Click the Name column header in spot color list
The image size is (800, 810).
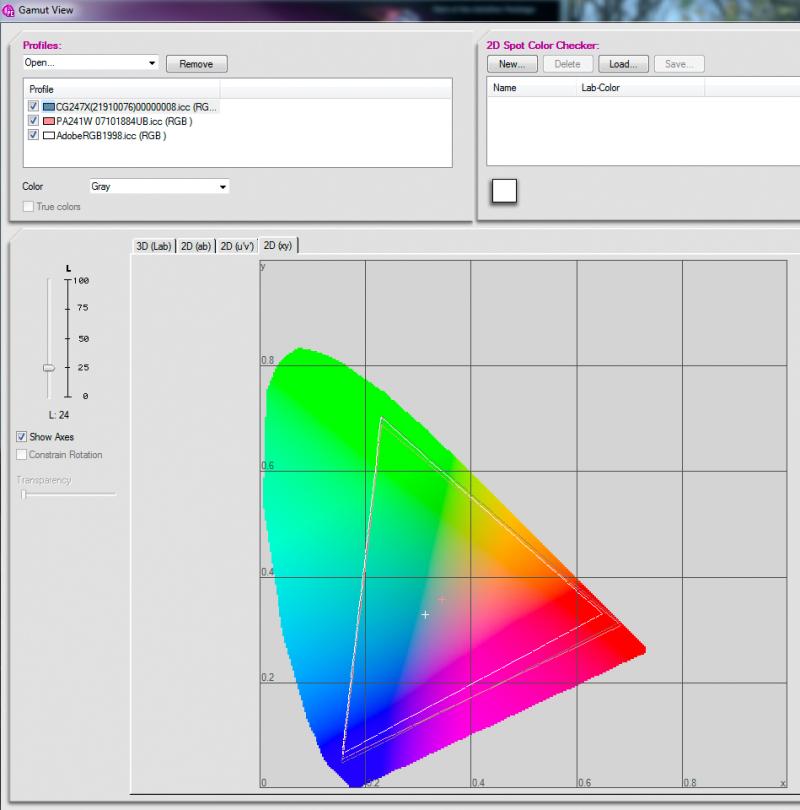coord(532,88)
